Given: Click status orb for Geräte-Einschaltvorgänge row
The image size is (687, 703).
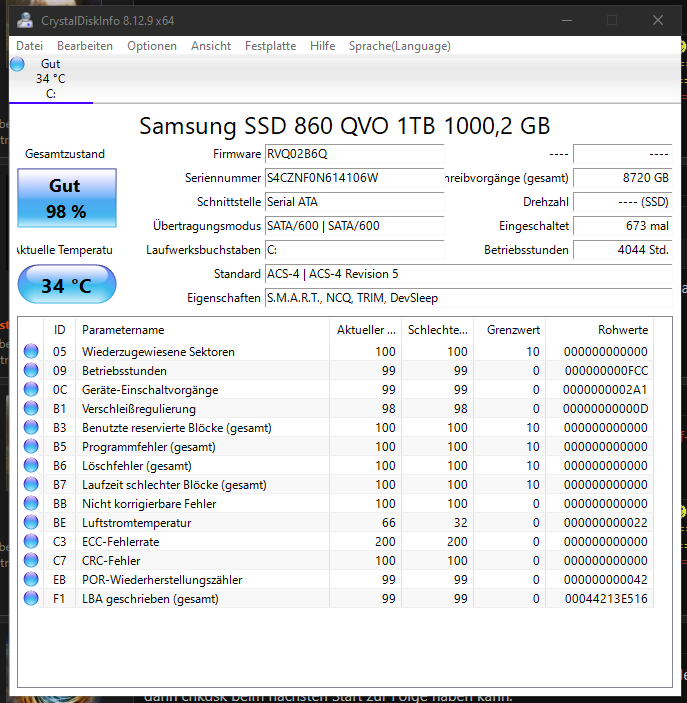Looking at the screenshot, I should point(31,389).
